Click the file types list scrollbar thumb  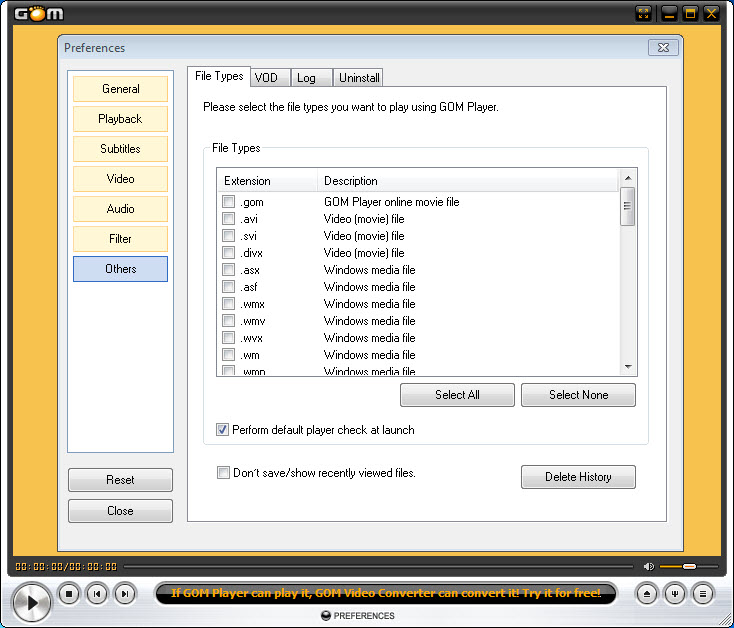(x=627, y=206)
